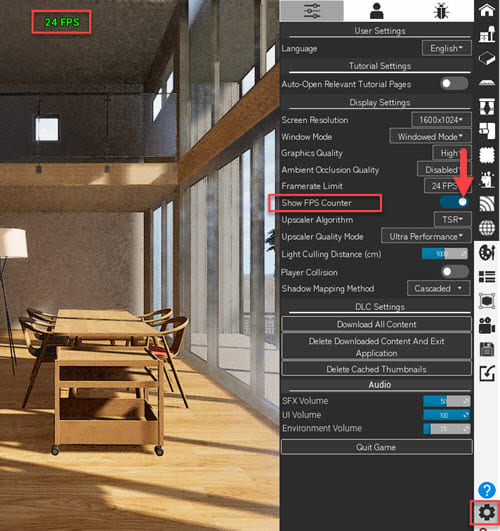Open the home icon in sidebar
Image resolution: width=500 pixels, height=531 pixels.
coord(487,10)
